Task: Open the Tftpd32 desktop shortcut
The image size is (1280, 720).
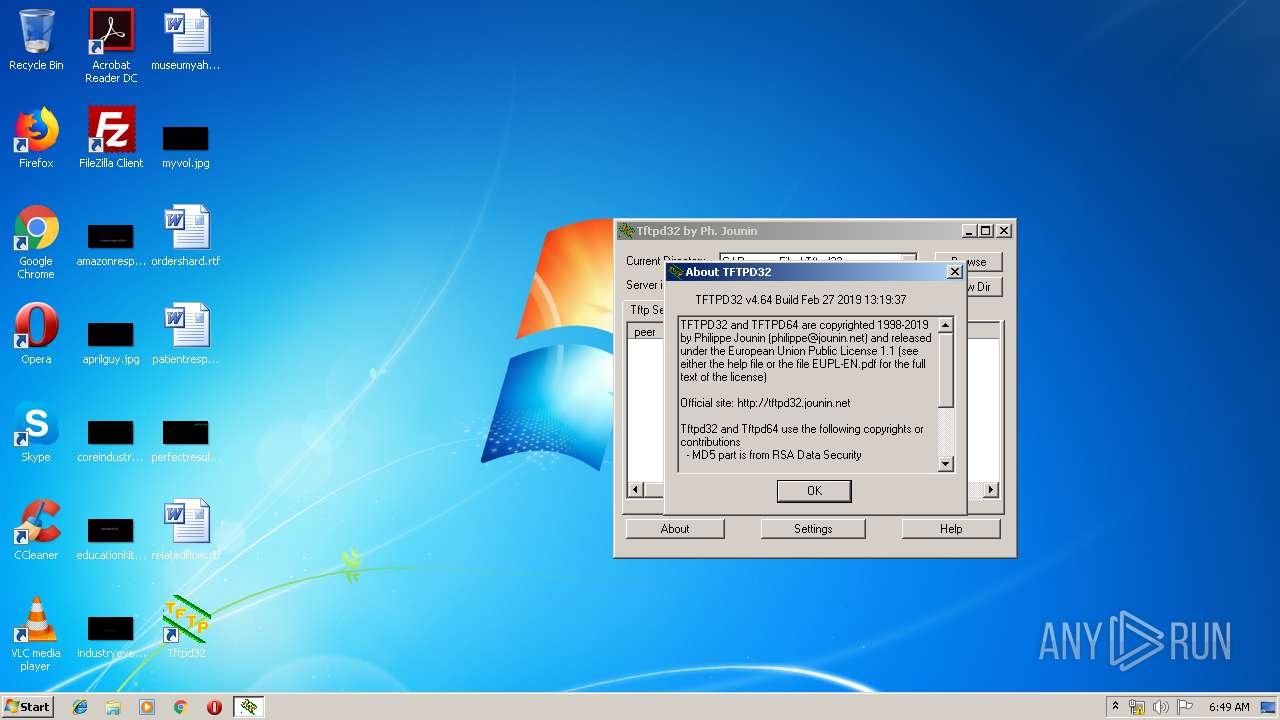Action: coord(186,628)
